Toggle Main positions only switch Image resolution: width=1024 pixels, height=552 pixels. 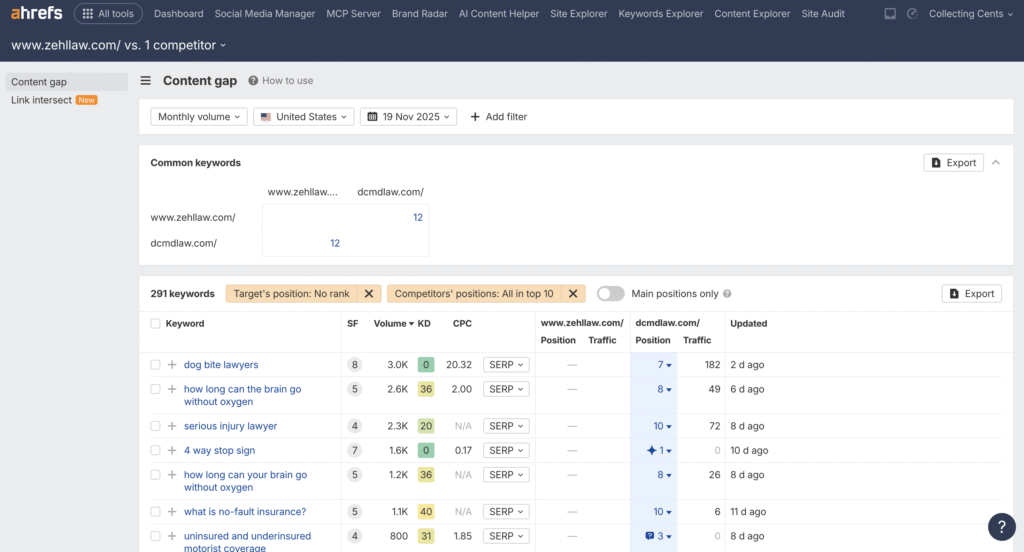(610, 294)
